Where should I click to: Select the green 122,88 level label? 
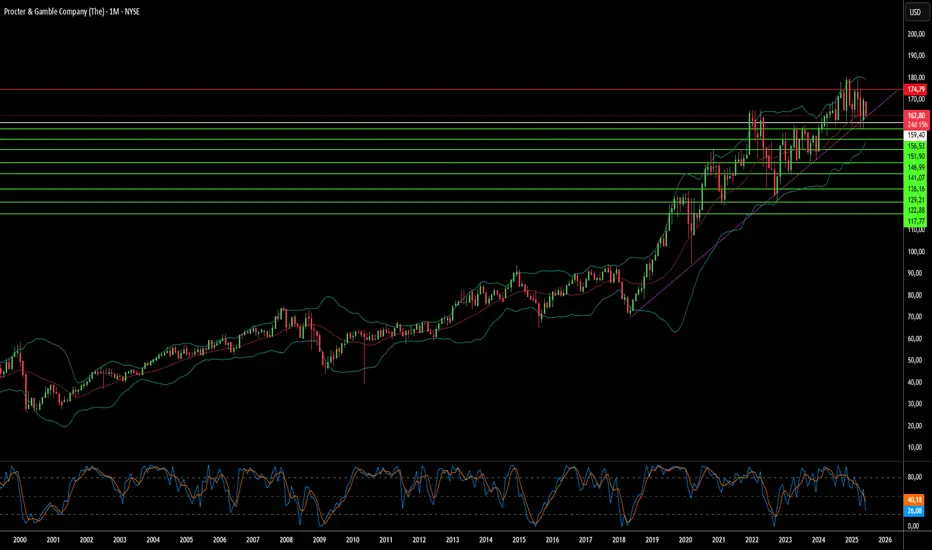tap(916, 210)
